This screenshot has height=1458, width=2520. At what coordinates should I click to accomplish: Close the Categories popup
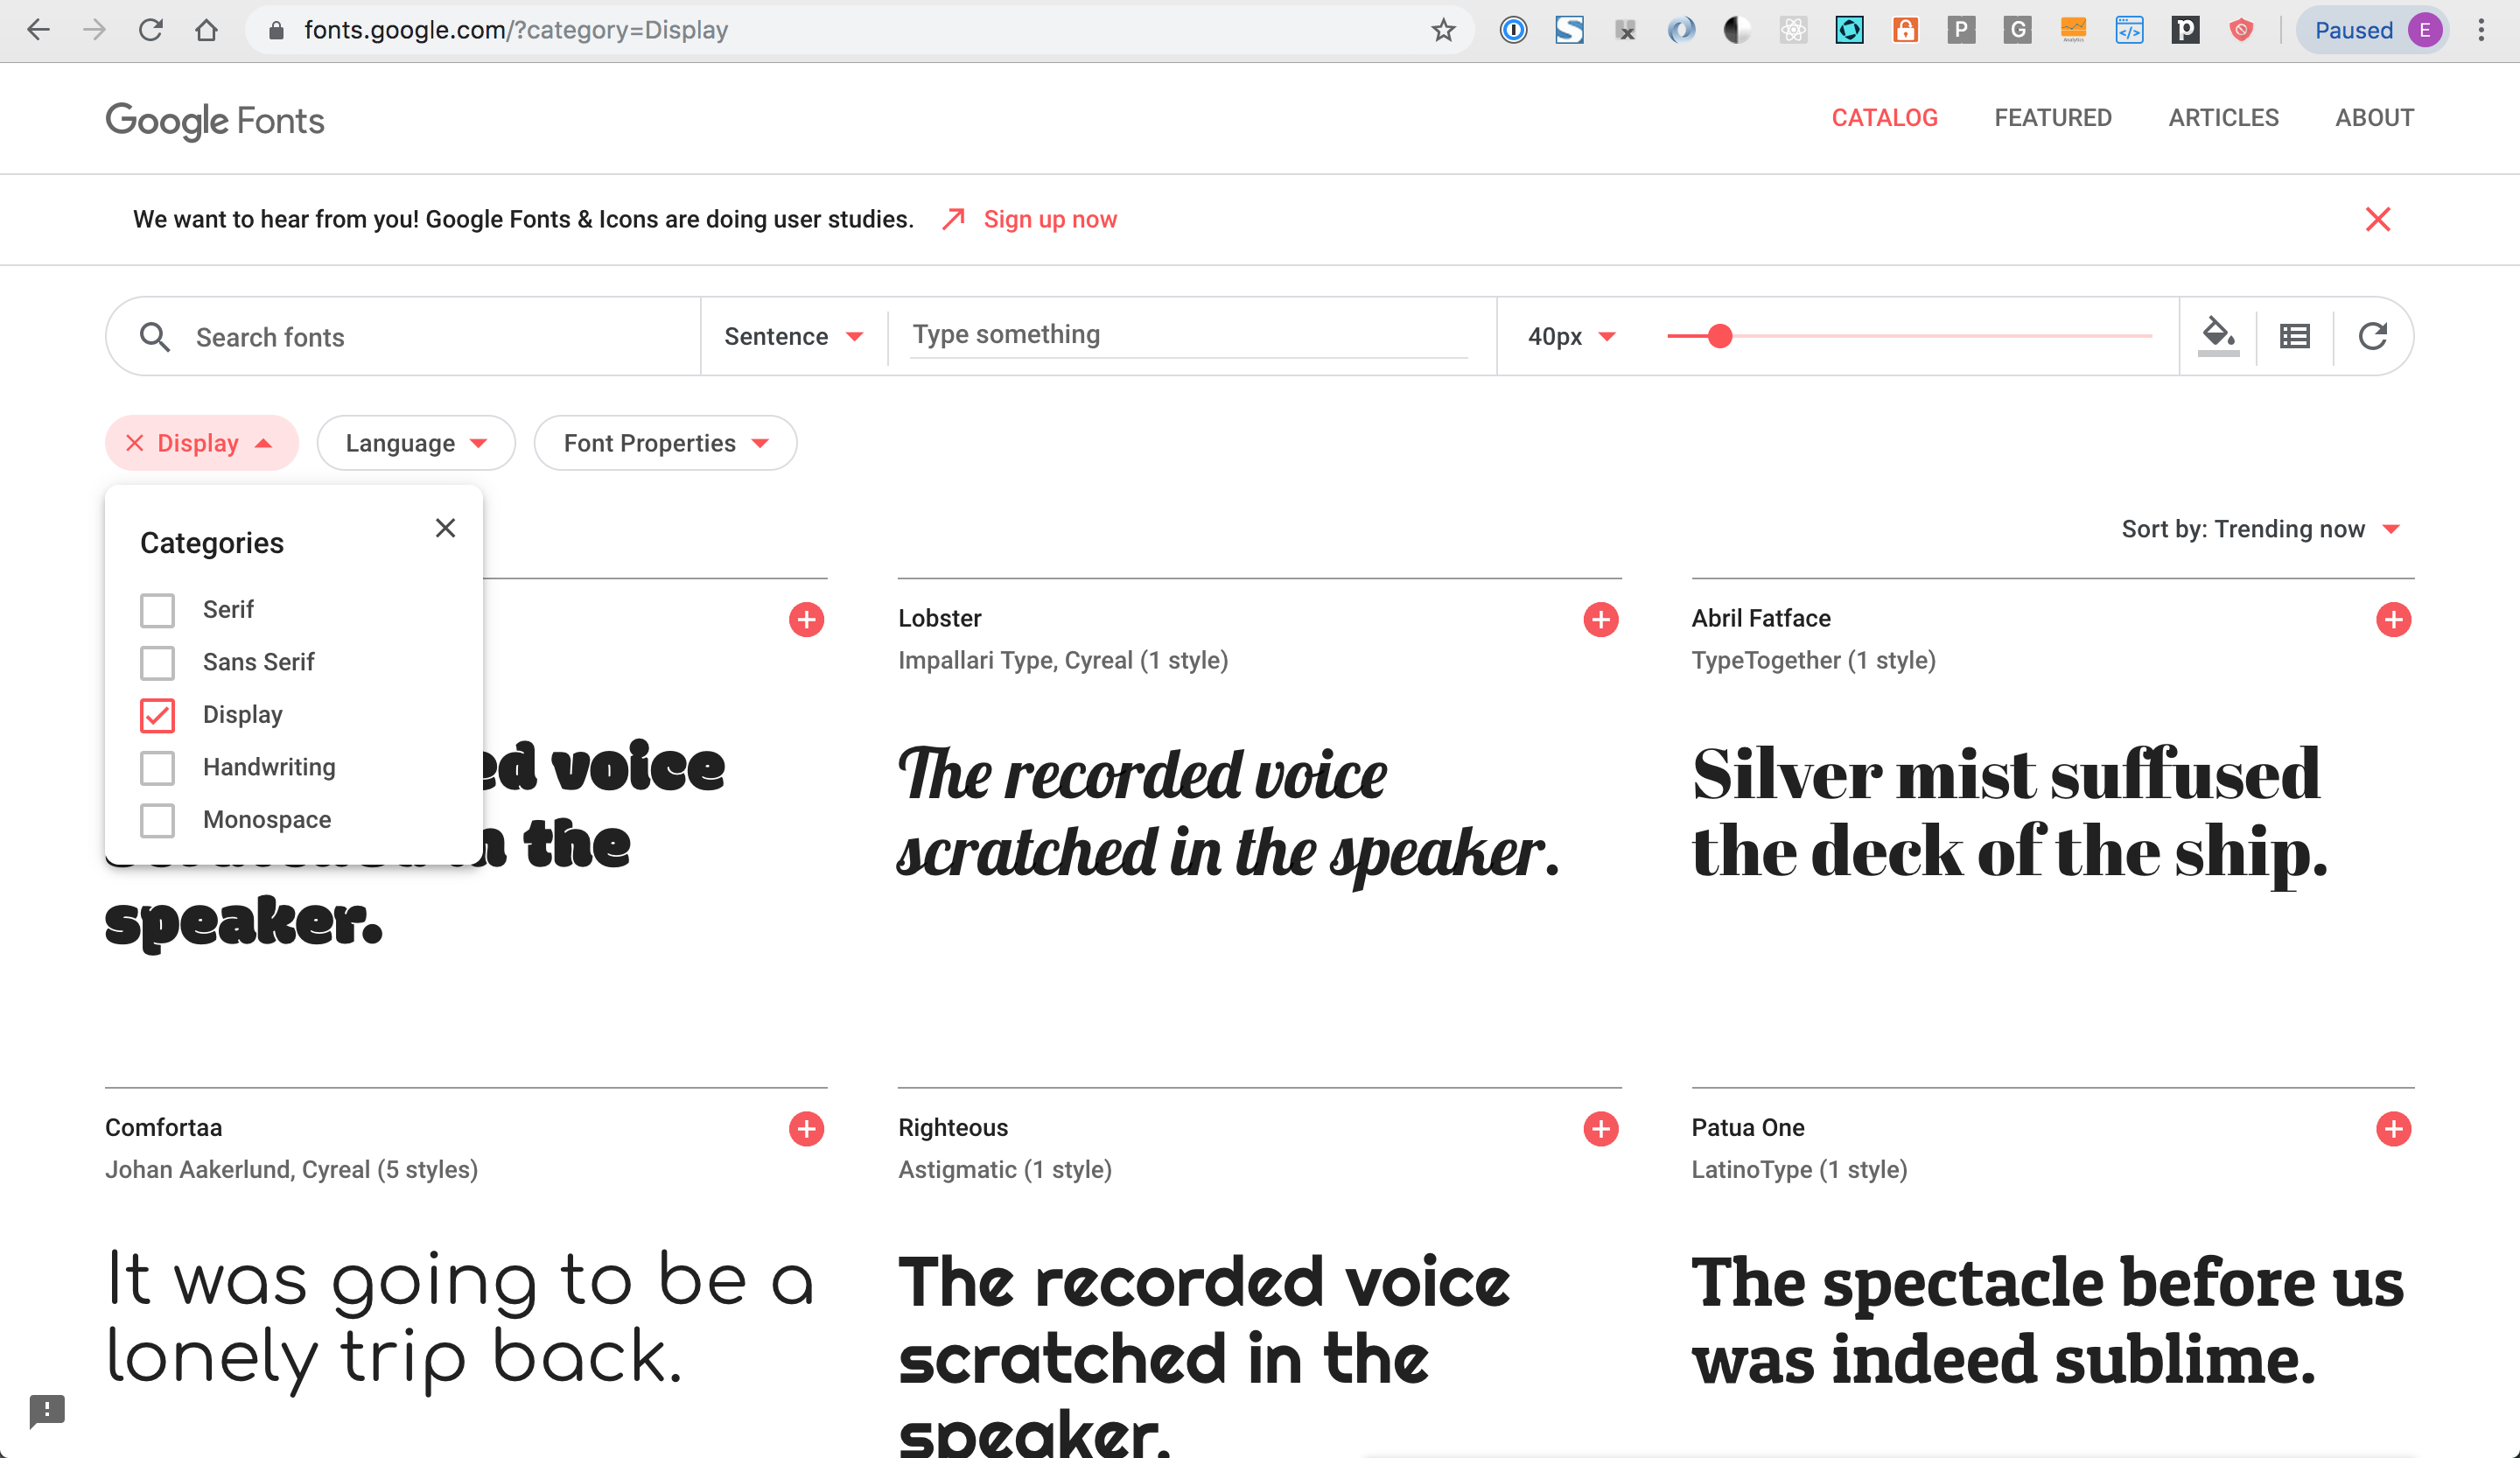[445, 528]
